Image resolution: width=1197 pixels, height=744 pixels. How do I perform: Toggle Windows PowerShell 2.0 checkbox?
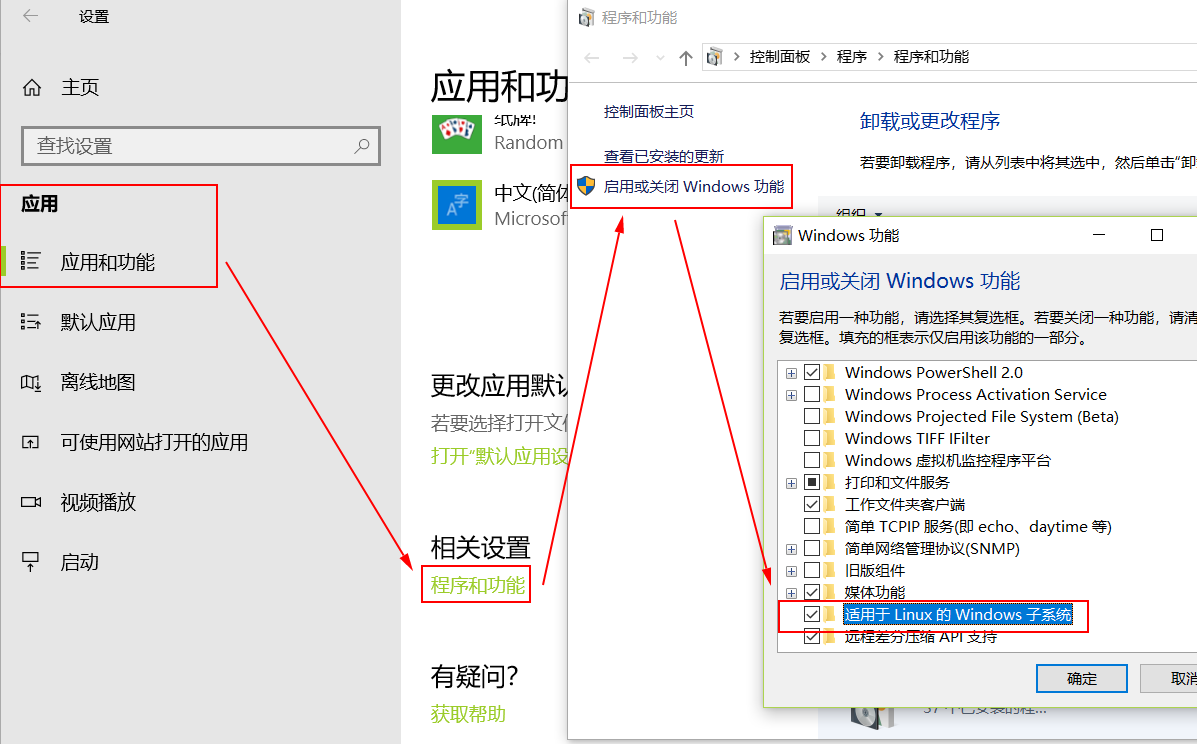[x=812, y=372]
